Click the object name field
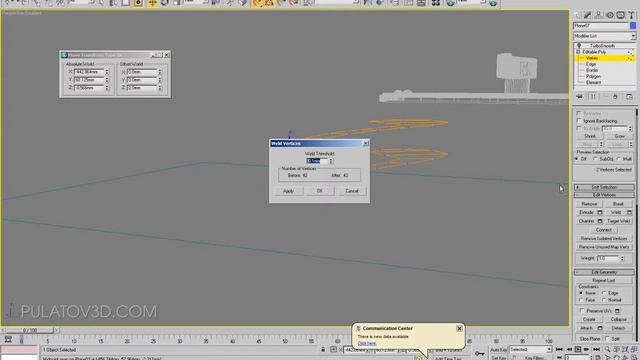Viewport: 640px width, 360px height. (x=601, y=26)
